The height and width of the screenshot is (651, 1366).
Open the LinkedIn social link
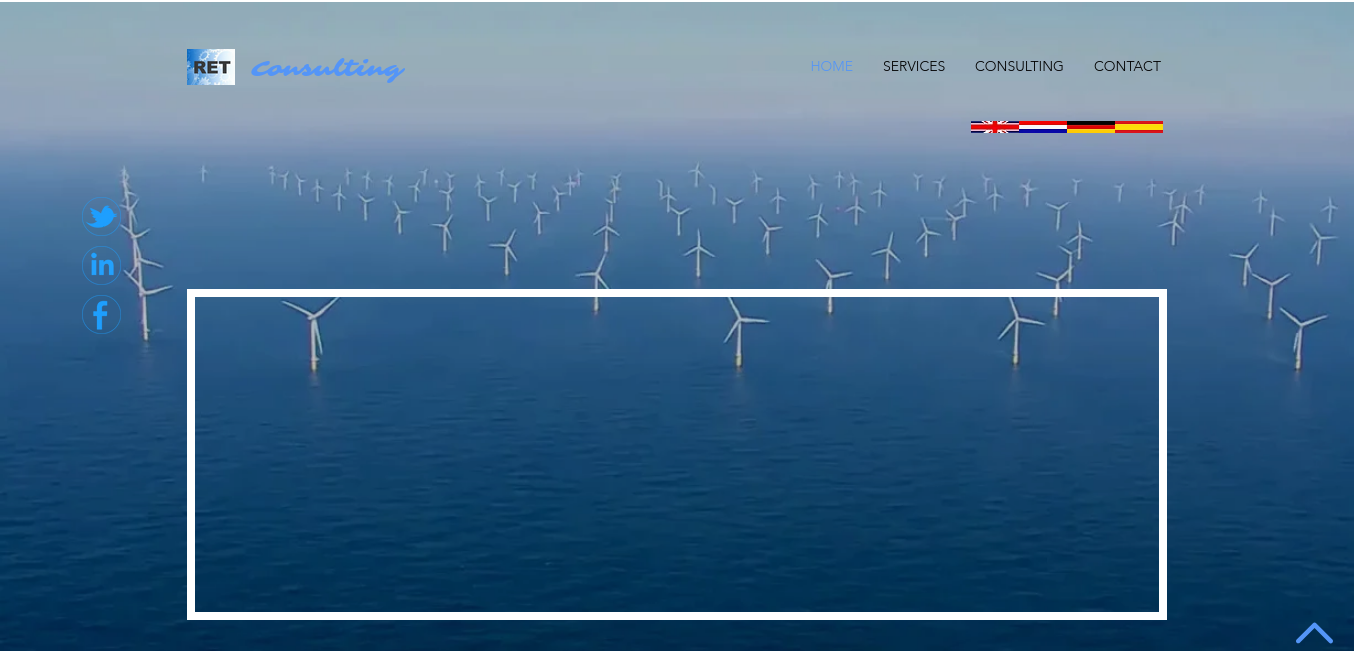(x=101, y=266)
